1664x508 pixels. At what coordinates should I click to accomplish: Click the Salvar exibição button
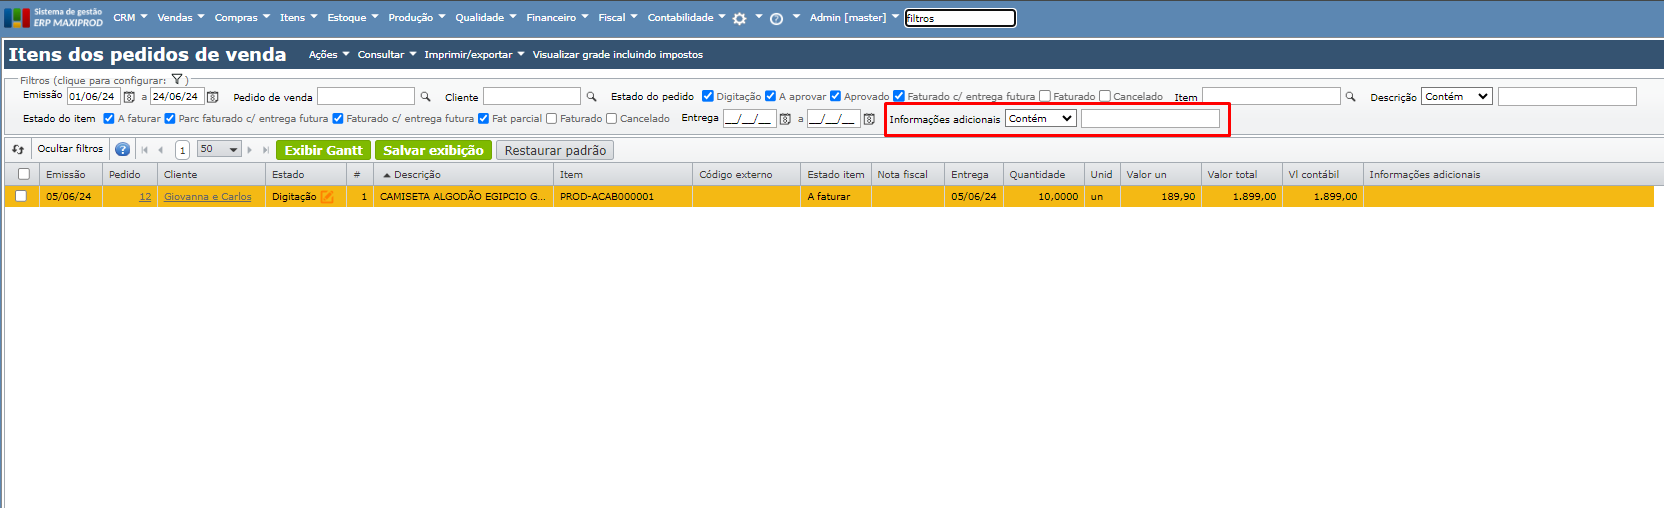click(x=433, y=150)
